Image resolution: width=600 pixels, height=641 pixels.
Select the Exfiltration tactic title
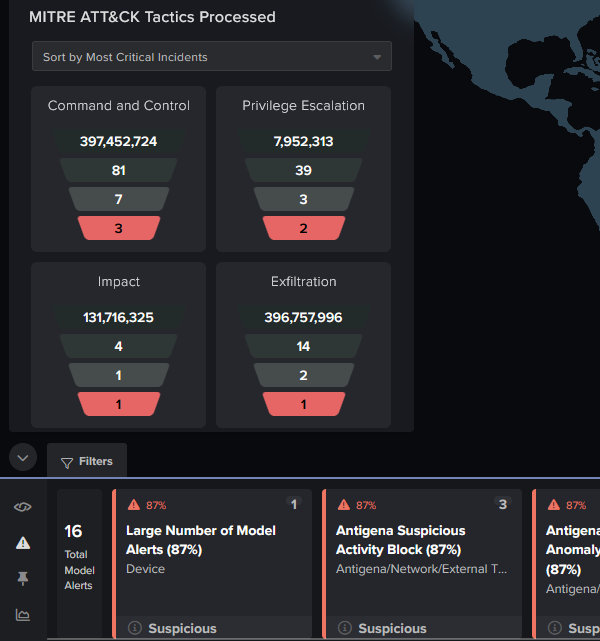coord(303,282)
